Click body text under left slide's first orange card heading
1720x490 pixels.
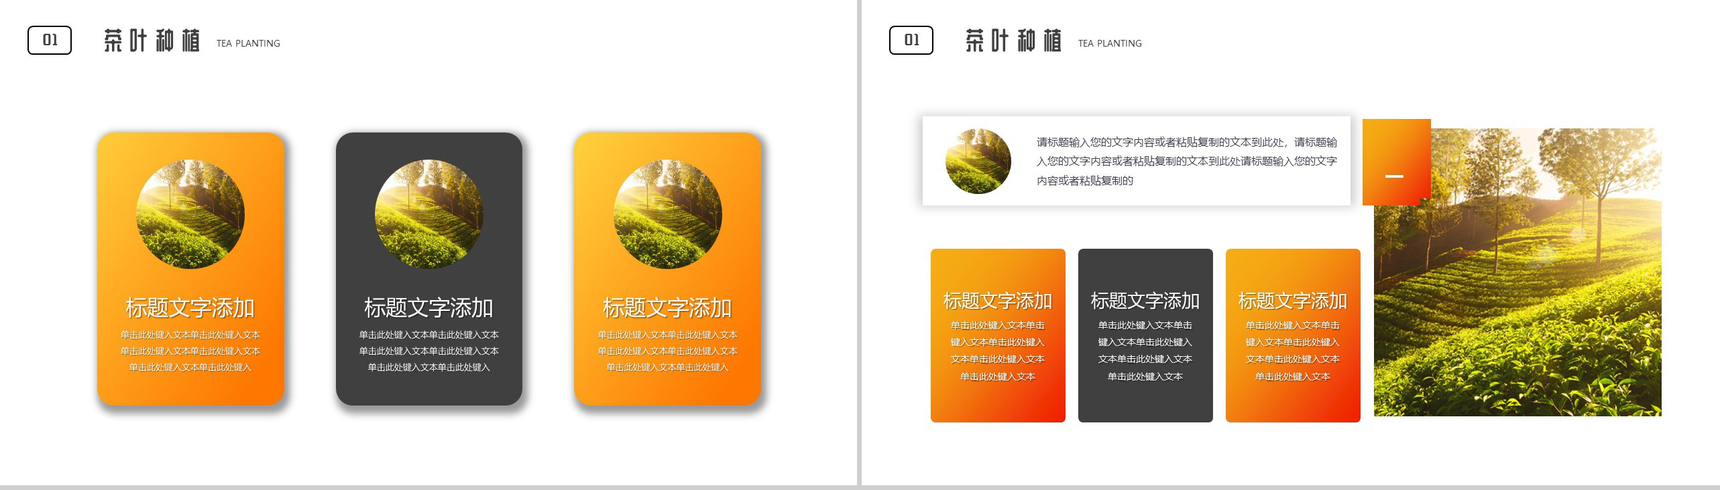[x=190, y=351]
